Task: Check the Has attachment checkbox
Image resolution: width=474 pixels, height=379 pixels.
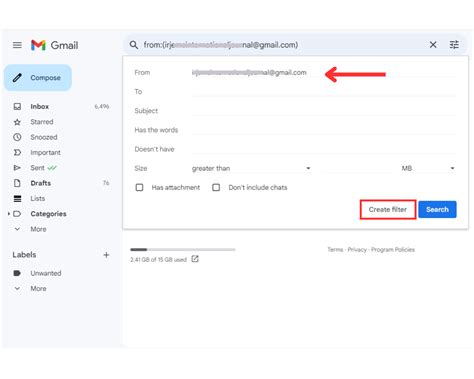Action: (139, 187)
